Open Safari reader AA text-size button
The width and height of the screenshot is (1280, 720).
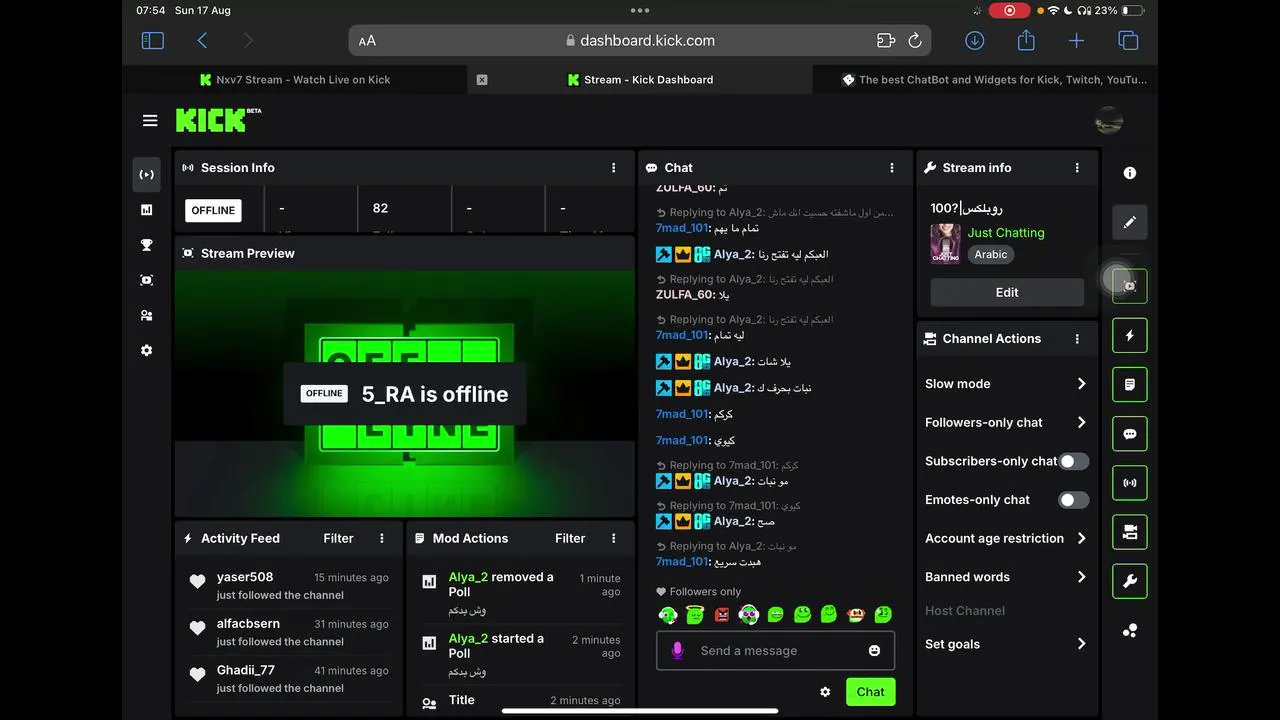367,41
